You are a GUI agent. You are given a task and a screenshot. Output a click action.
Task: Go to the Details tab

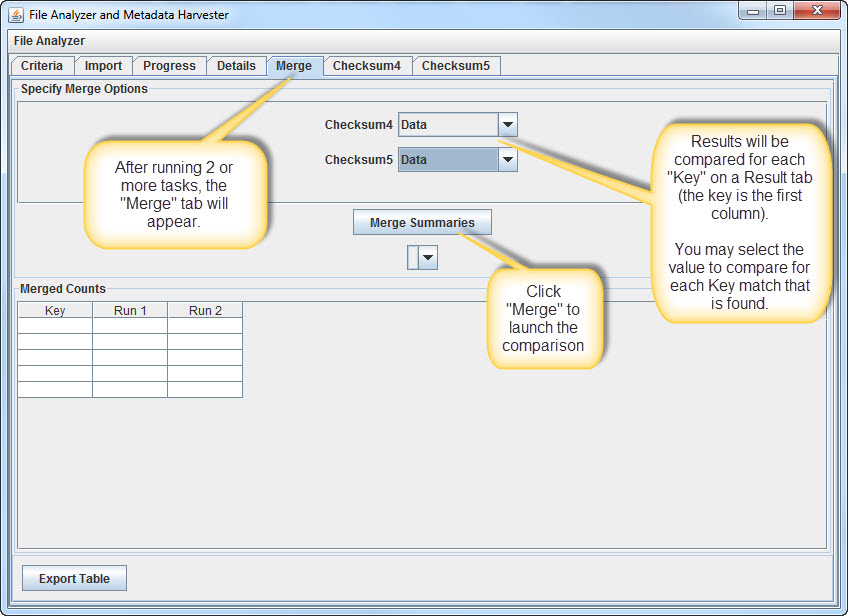pyautogui.click(x=236, y=66)
